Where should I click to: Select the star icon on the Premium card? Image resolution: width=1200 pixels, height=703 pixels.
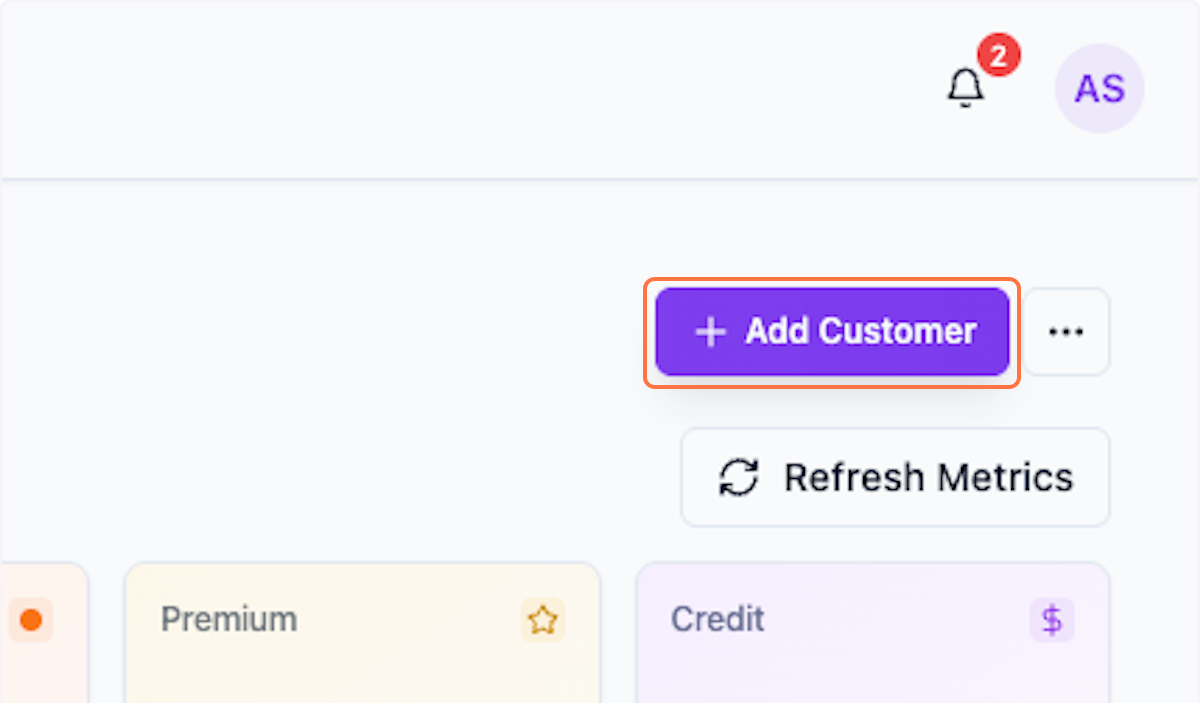click(x=542, y=620)
